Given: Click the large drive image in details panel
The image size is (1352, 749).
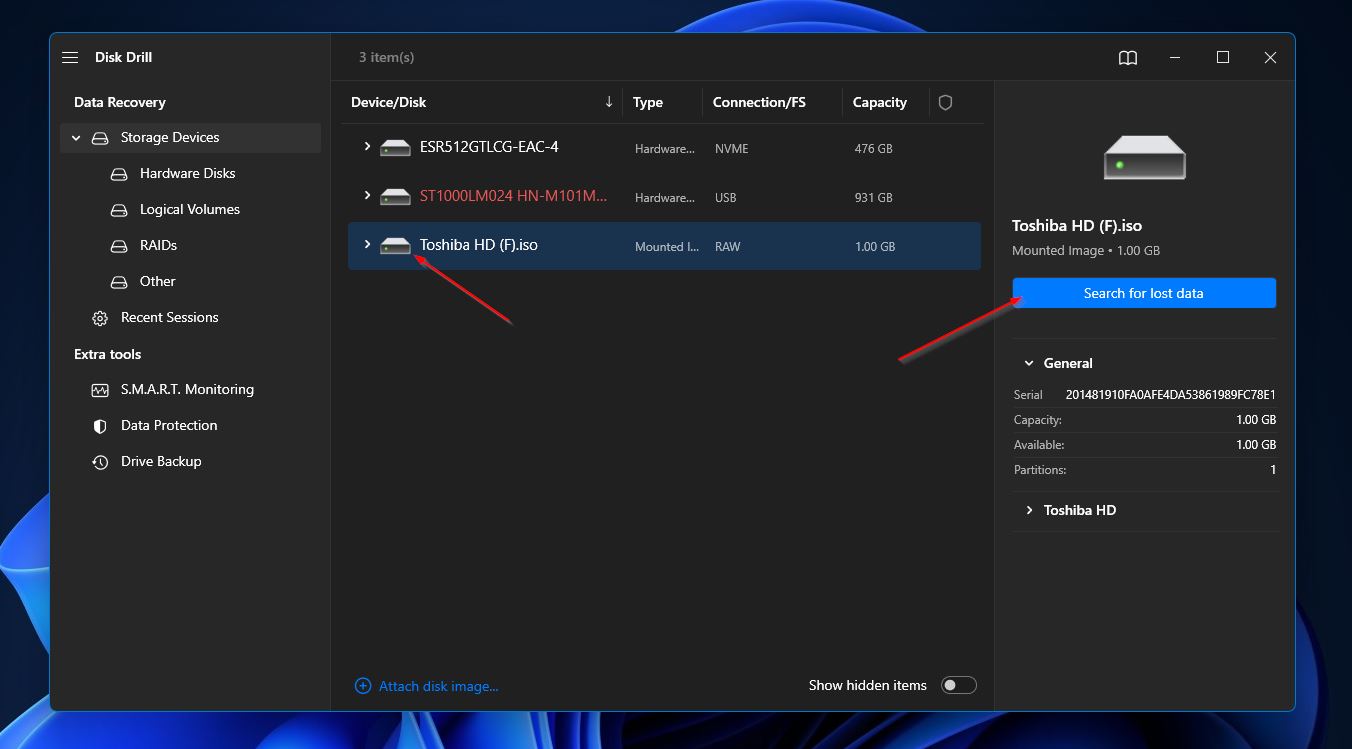Looking at the screenshot, I should (1144, 158).
